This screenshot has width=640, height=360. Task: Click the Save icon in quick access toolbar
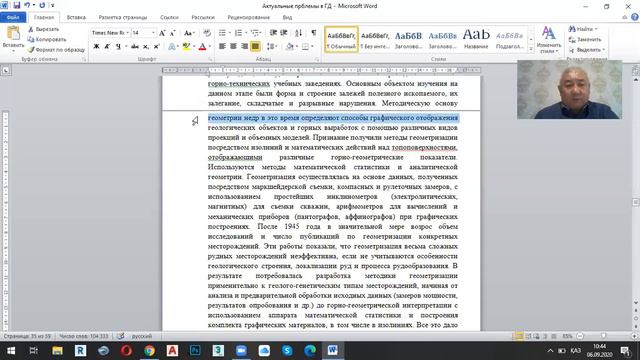pos(17,5)
